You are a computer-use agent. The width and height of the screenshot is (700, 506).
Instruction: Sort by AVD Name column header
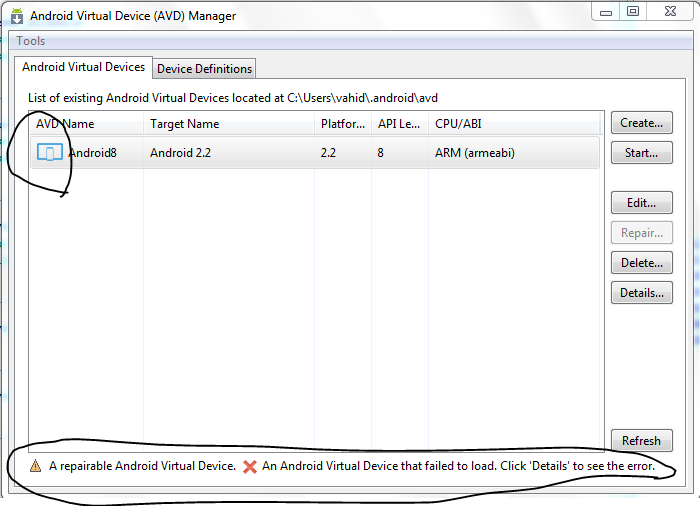(87, 124)
